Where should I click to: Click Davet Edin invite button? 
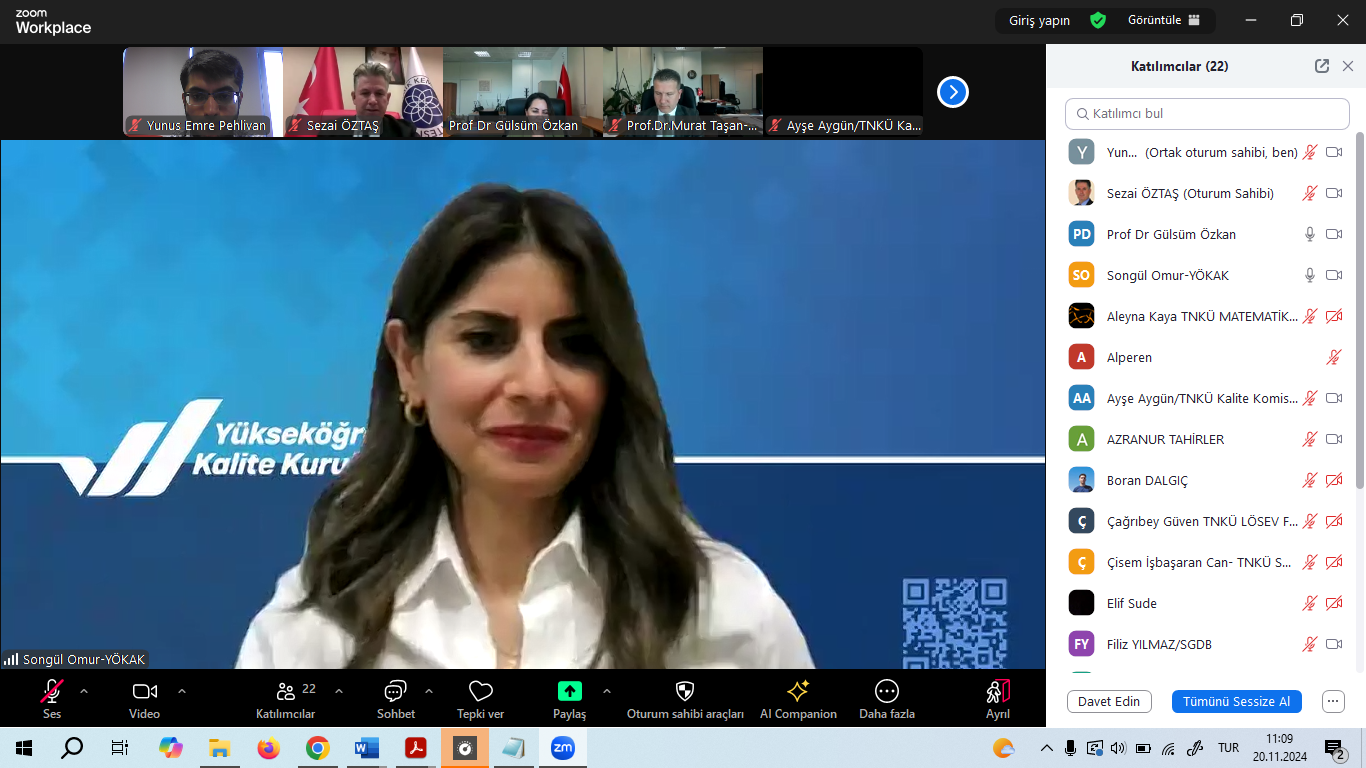(1109, 701)
